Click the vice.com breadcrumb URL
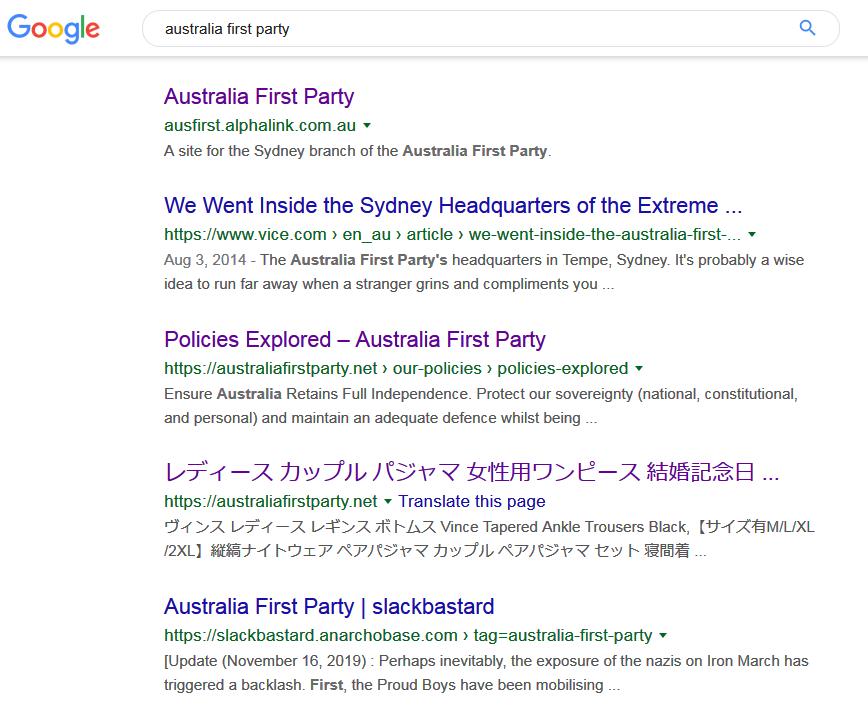Image resolution: width=868 pixels, height=720 pixels. [x=452, y=235]
